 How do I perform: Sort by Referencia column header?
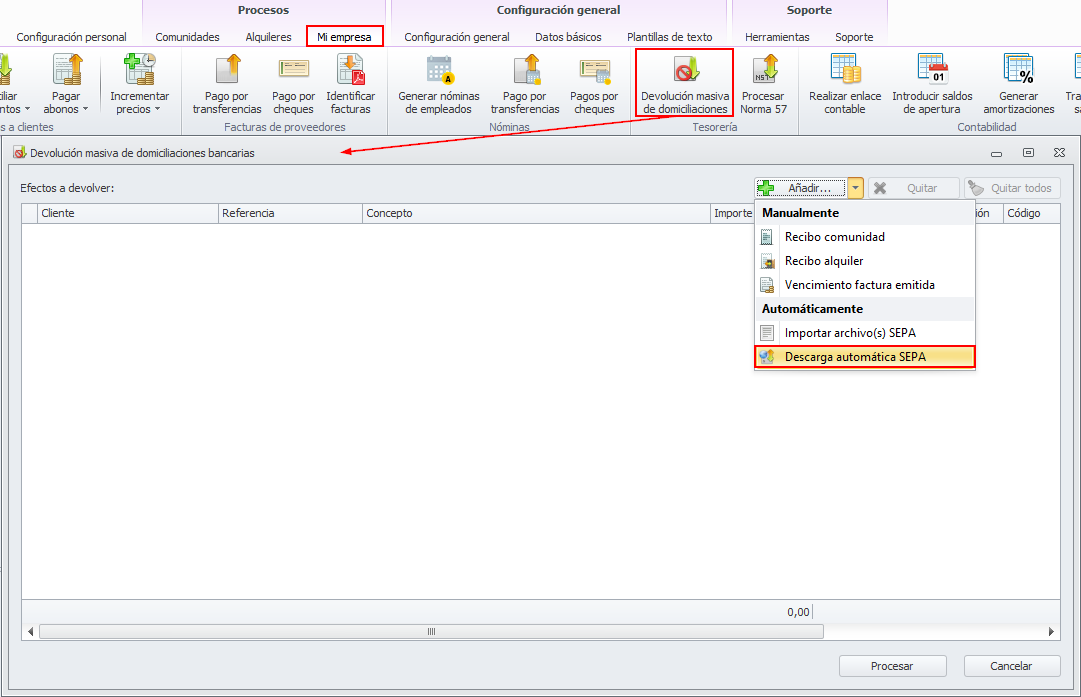click(290, 214)
